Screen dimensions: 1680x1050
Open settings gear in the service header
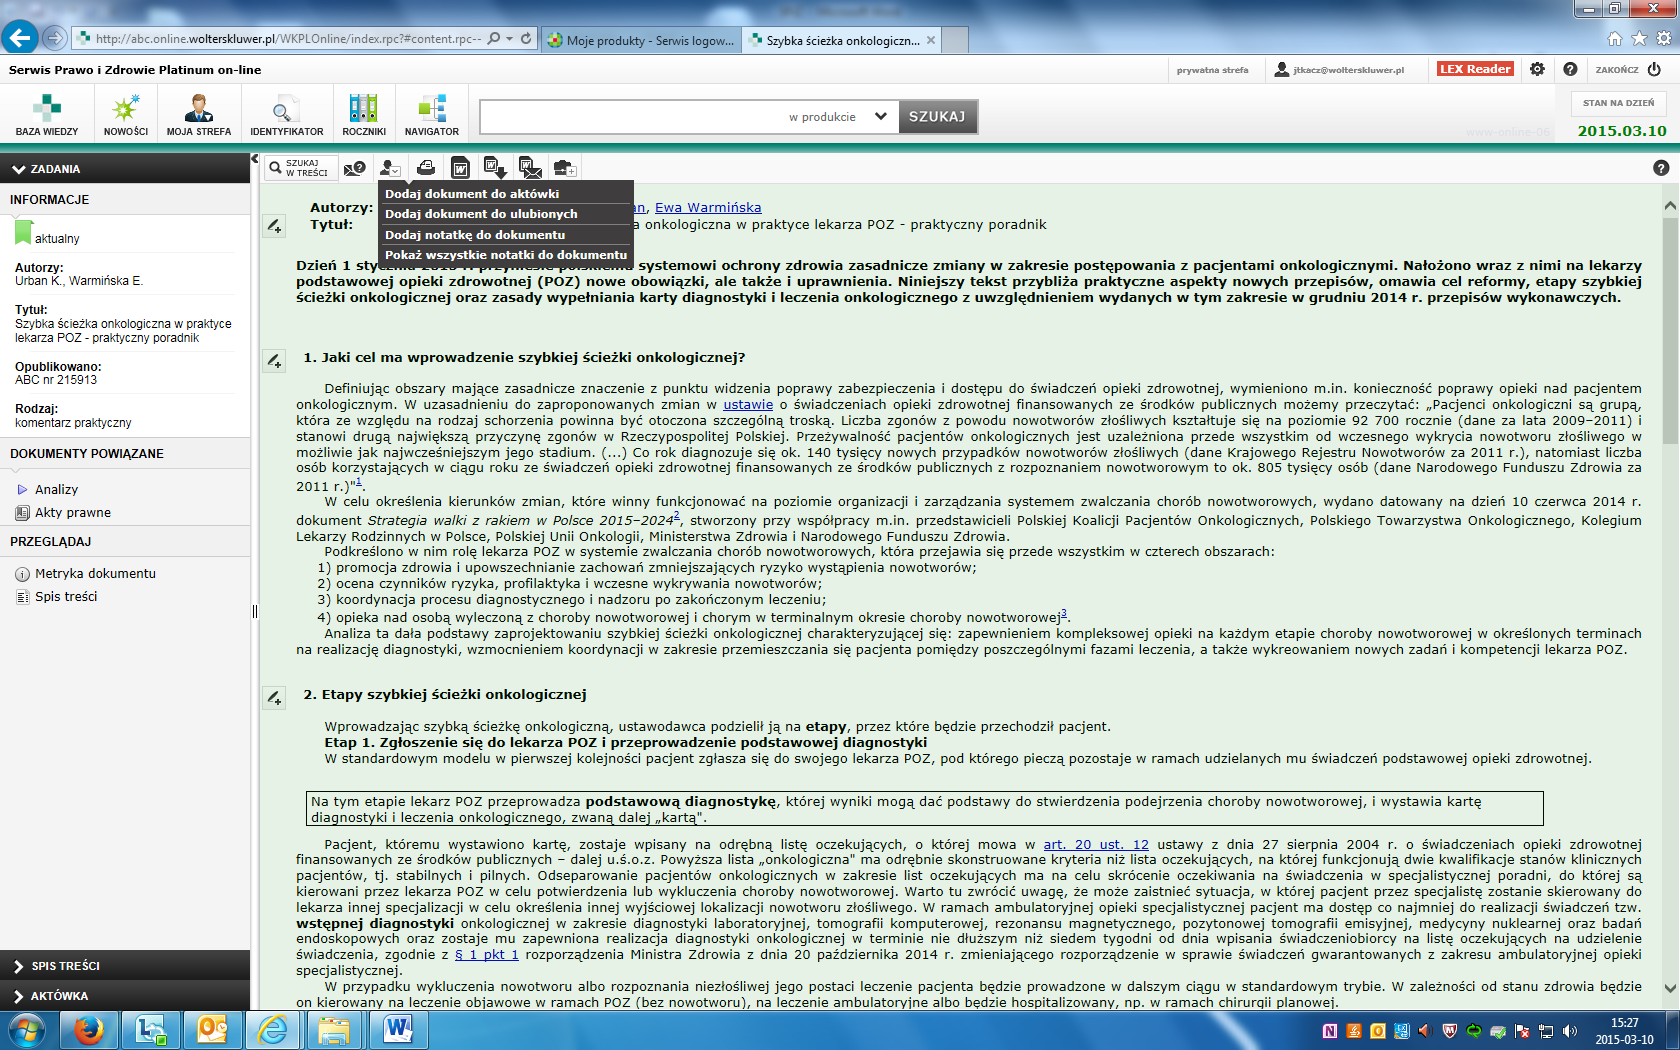1537,69
